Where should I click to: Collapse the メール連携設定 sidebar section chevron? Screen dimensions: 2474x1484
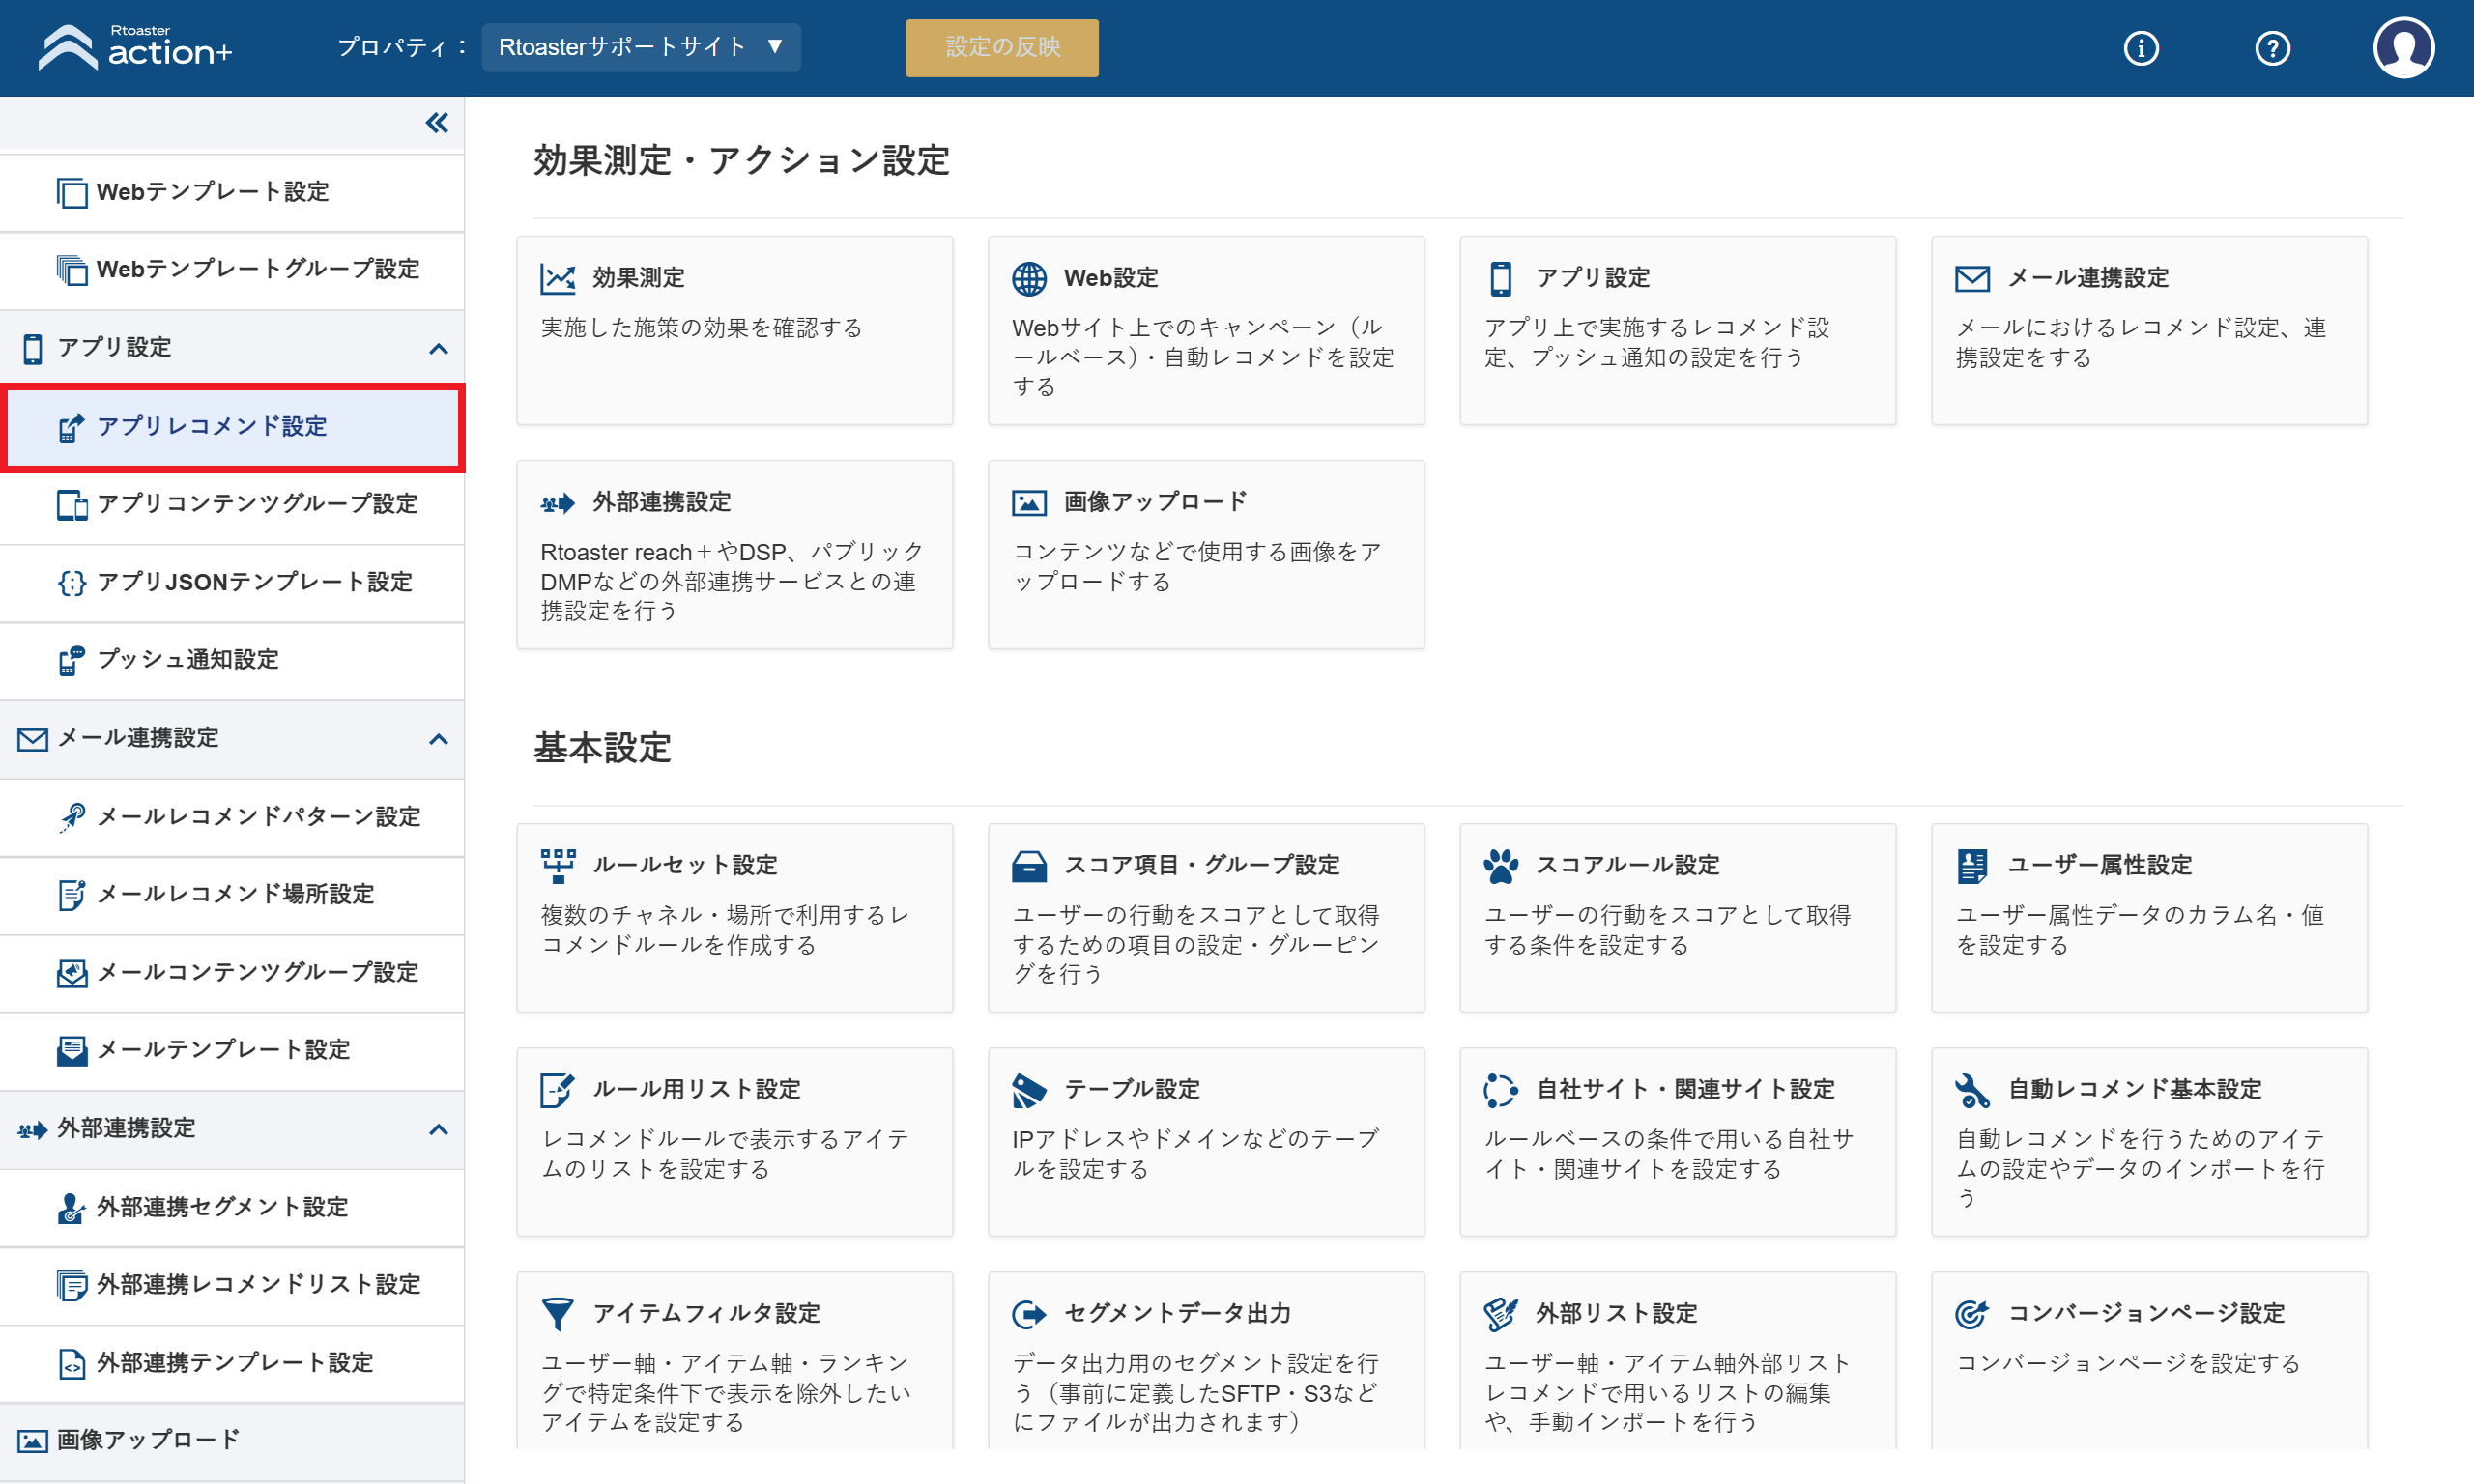tap(438, 739)
